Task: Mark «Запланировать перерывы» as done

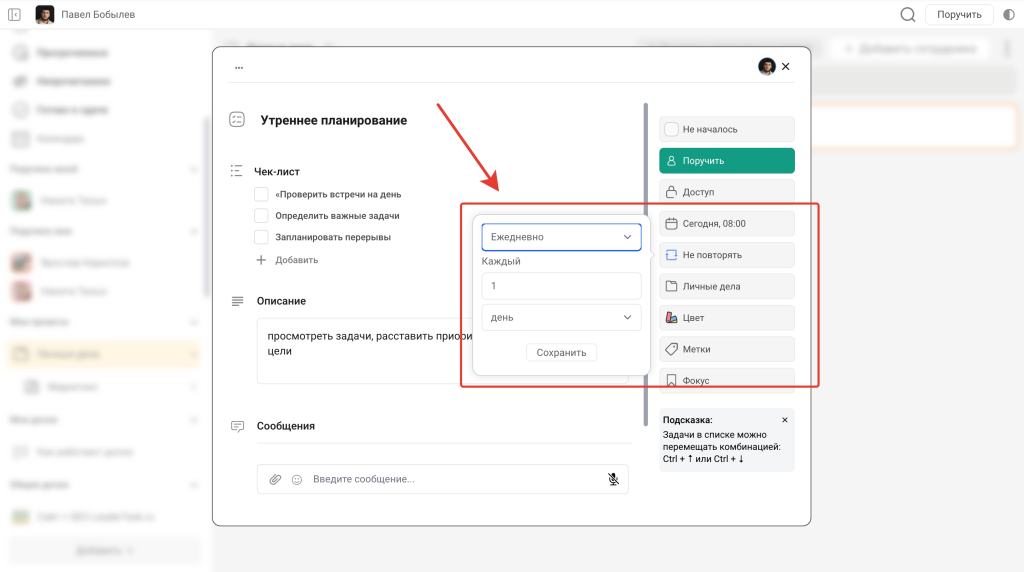Action: point(261,238)
